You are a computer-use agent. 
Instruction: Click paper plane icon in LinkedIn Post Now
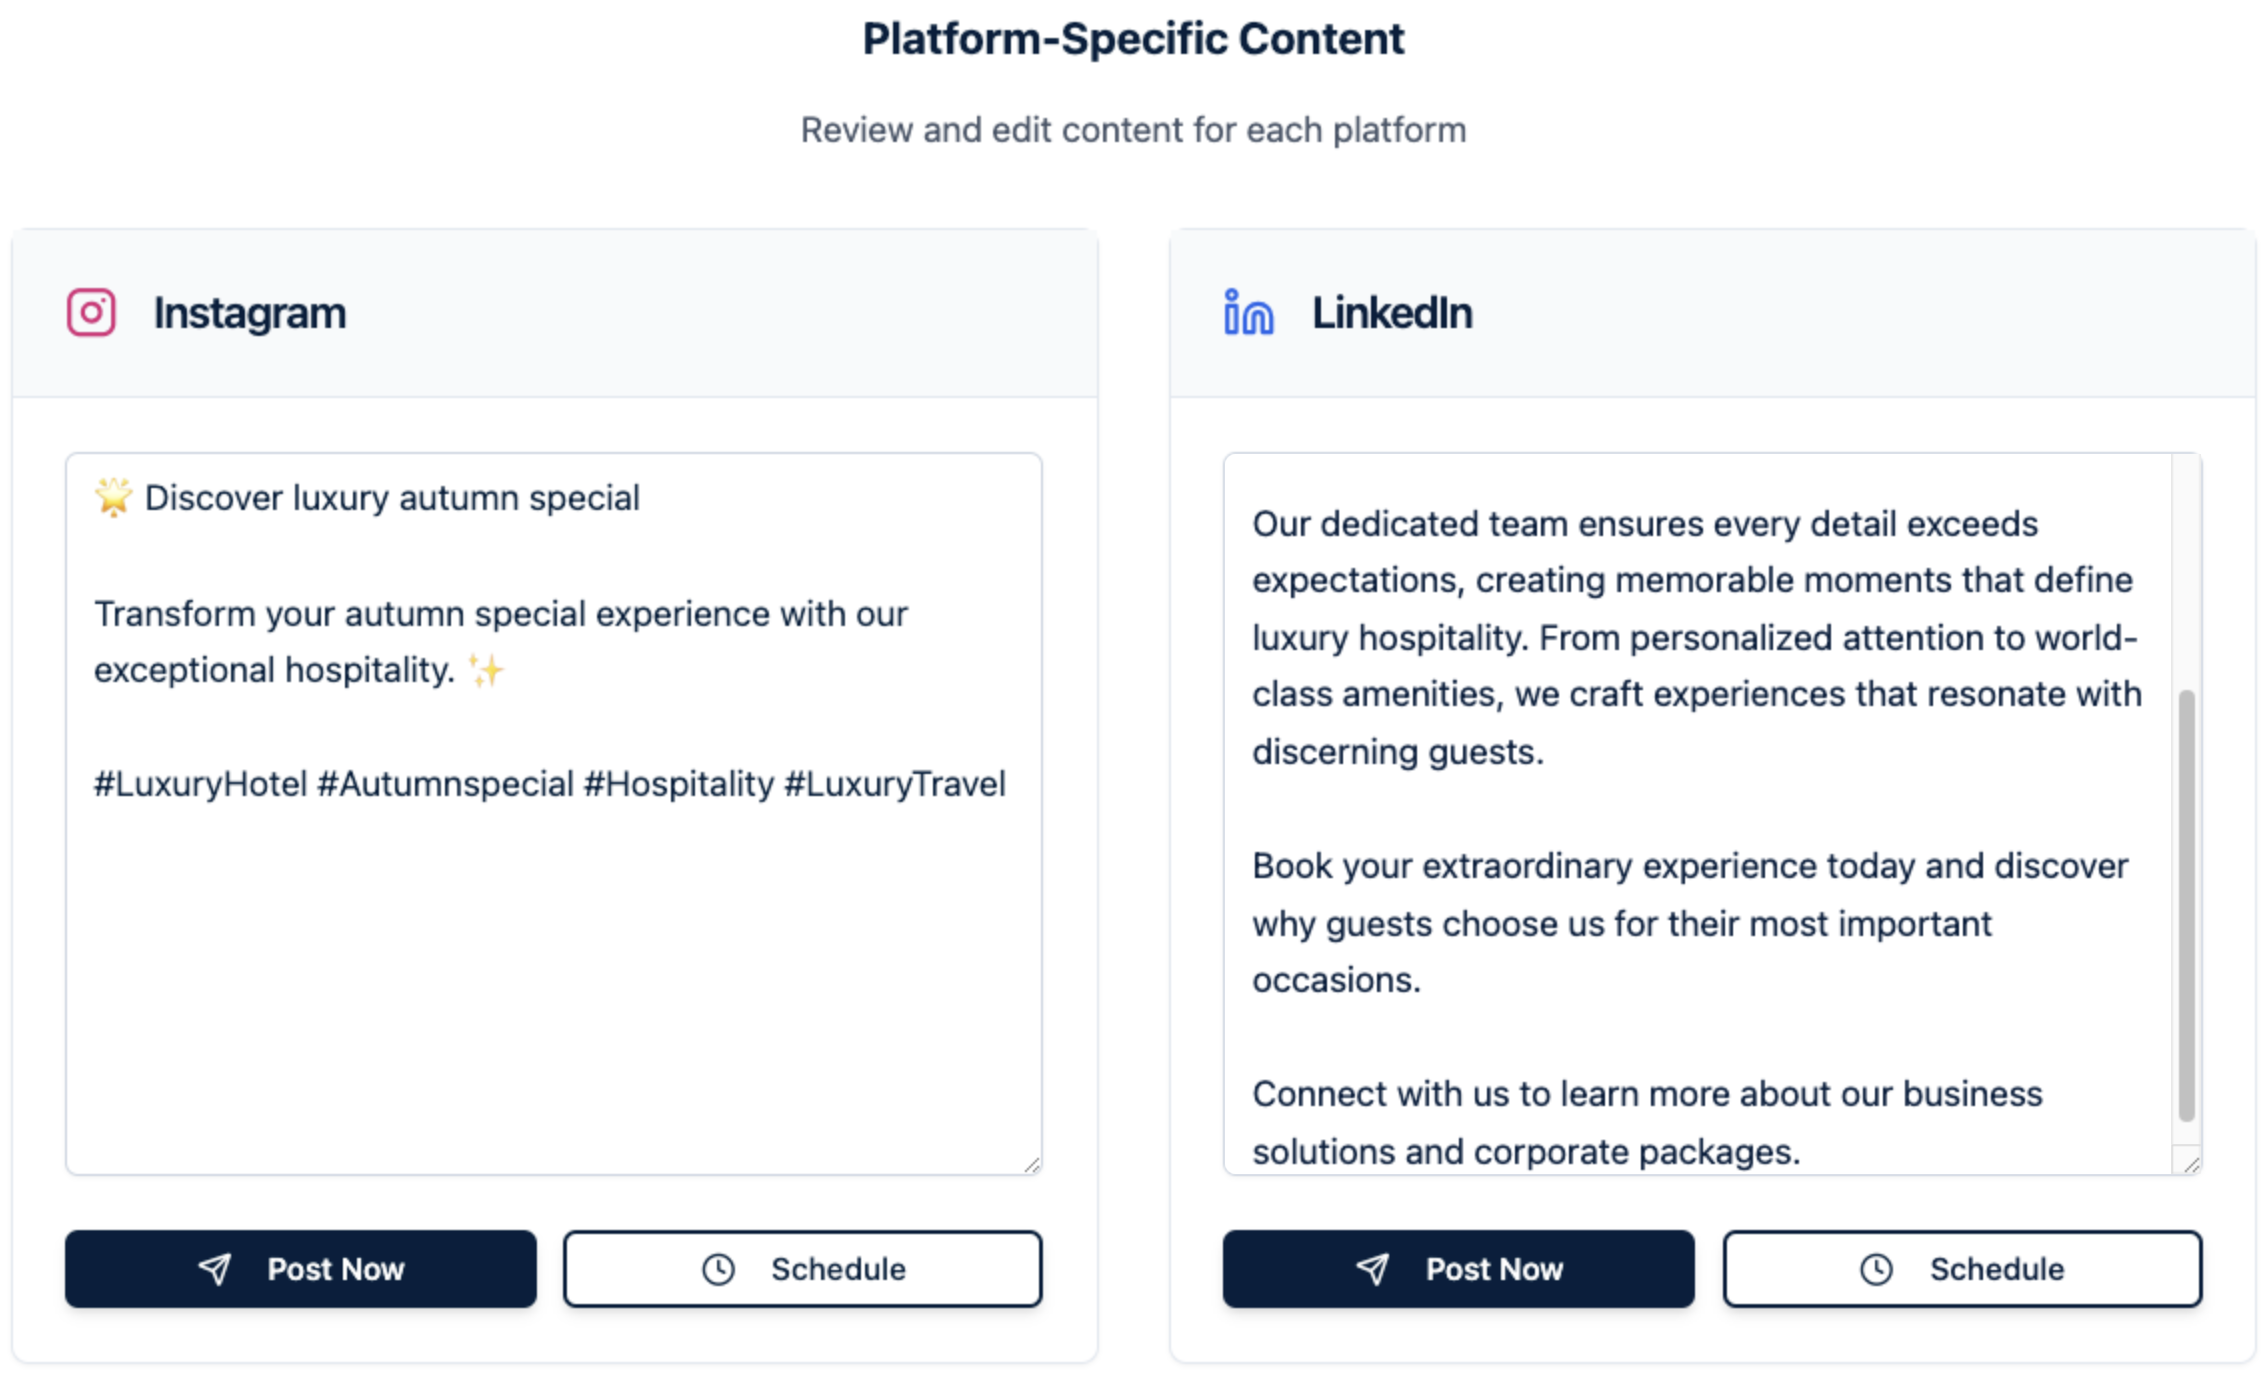1372,1269
